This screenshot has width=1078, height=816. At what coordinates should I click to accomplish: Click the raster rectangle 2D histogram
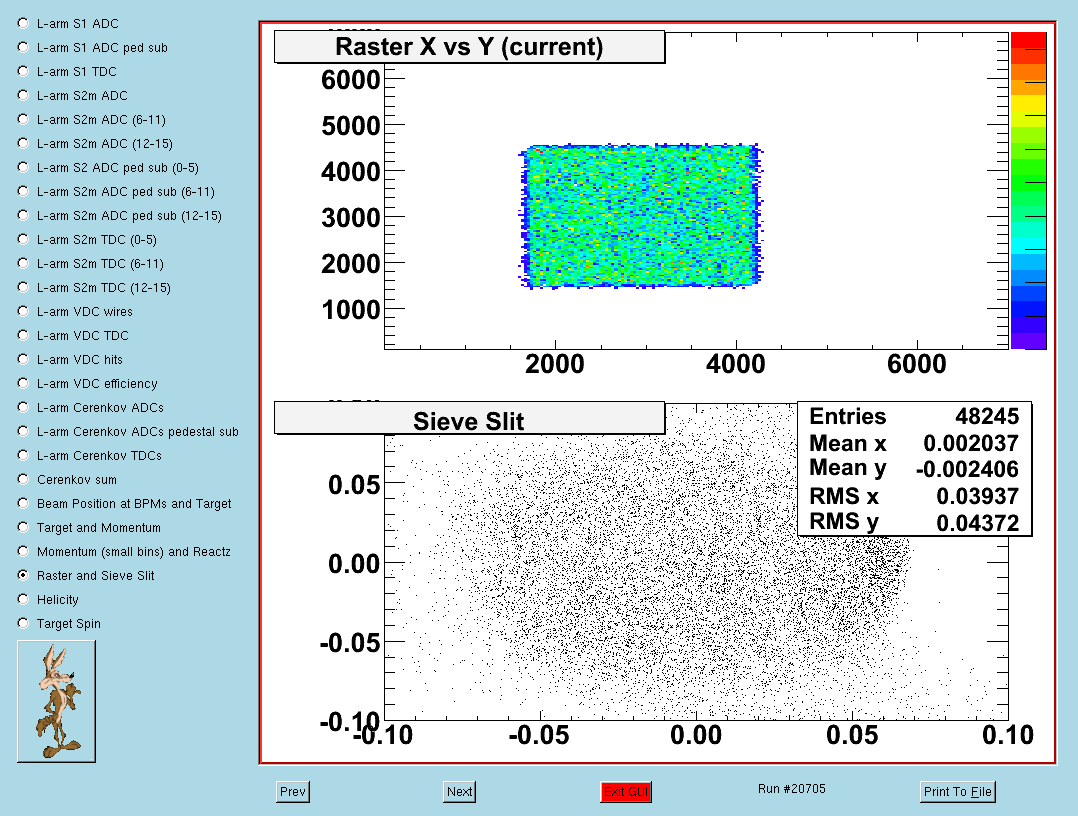[640, 216]
